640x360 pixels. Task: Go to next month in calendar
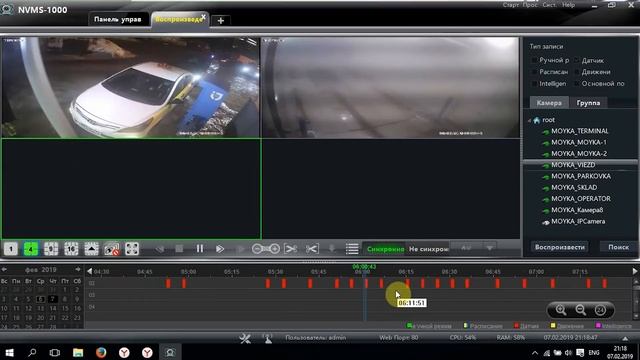point(78,269)
